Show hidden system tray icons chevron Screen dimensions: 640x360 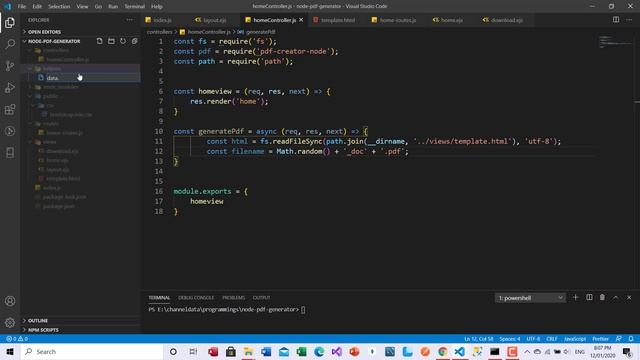[x=527, y=351]
